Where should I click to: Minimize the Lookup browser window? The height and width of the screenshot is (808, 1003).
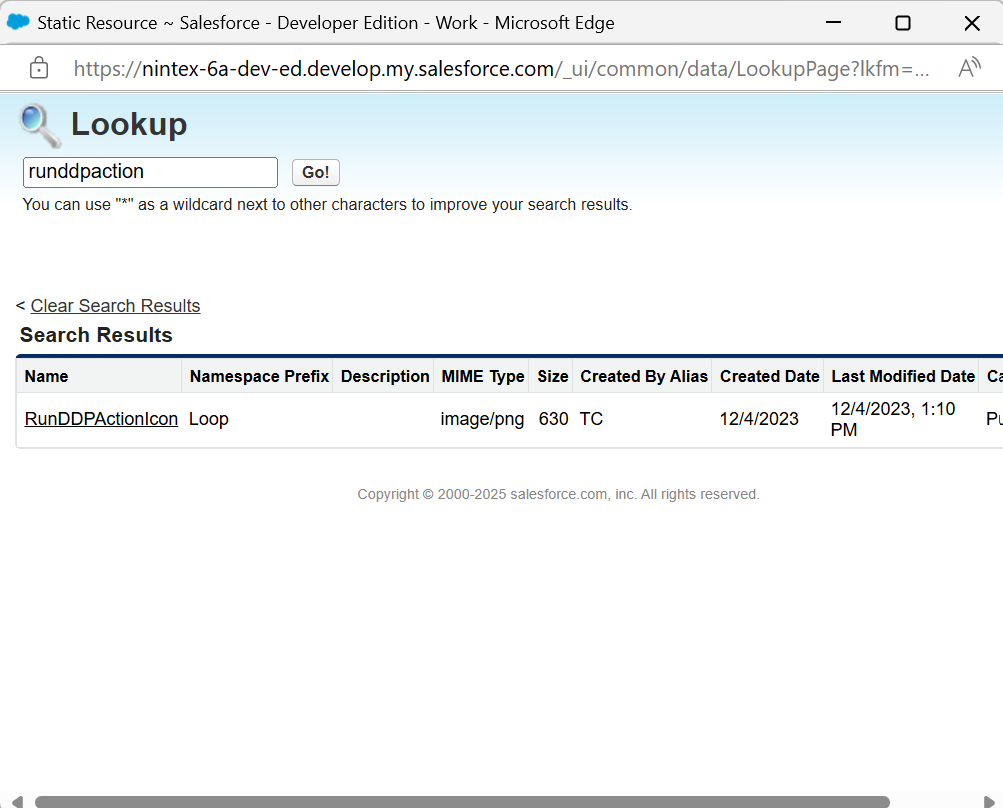[x=833, y=22]
